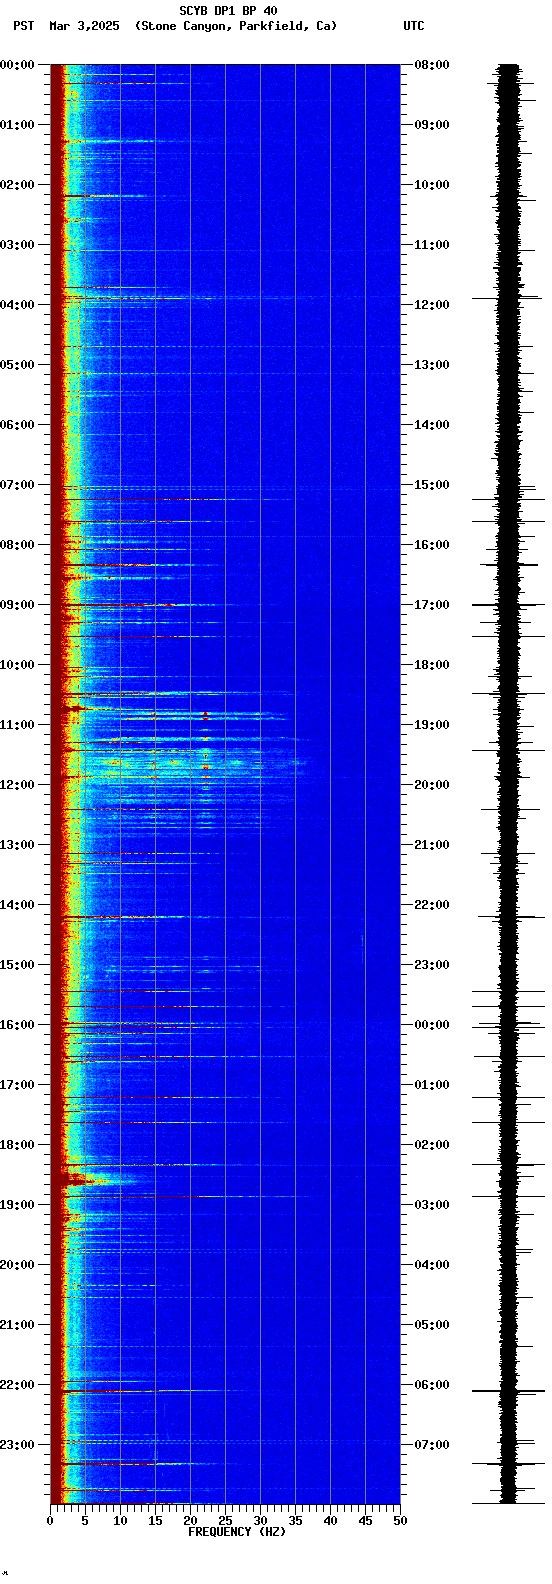
Task: Click the 16:00 PST time label
Action: point(17,1025)
